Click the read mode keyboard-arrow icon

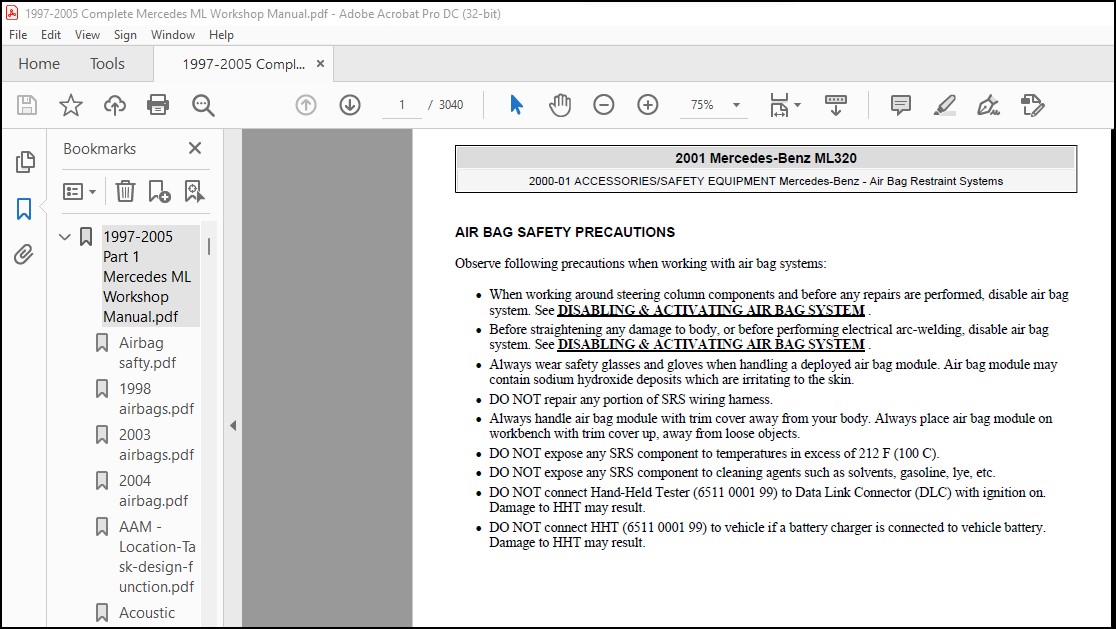836,105
